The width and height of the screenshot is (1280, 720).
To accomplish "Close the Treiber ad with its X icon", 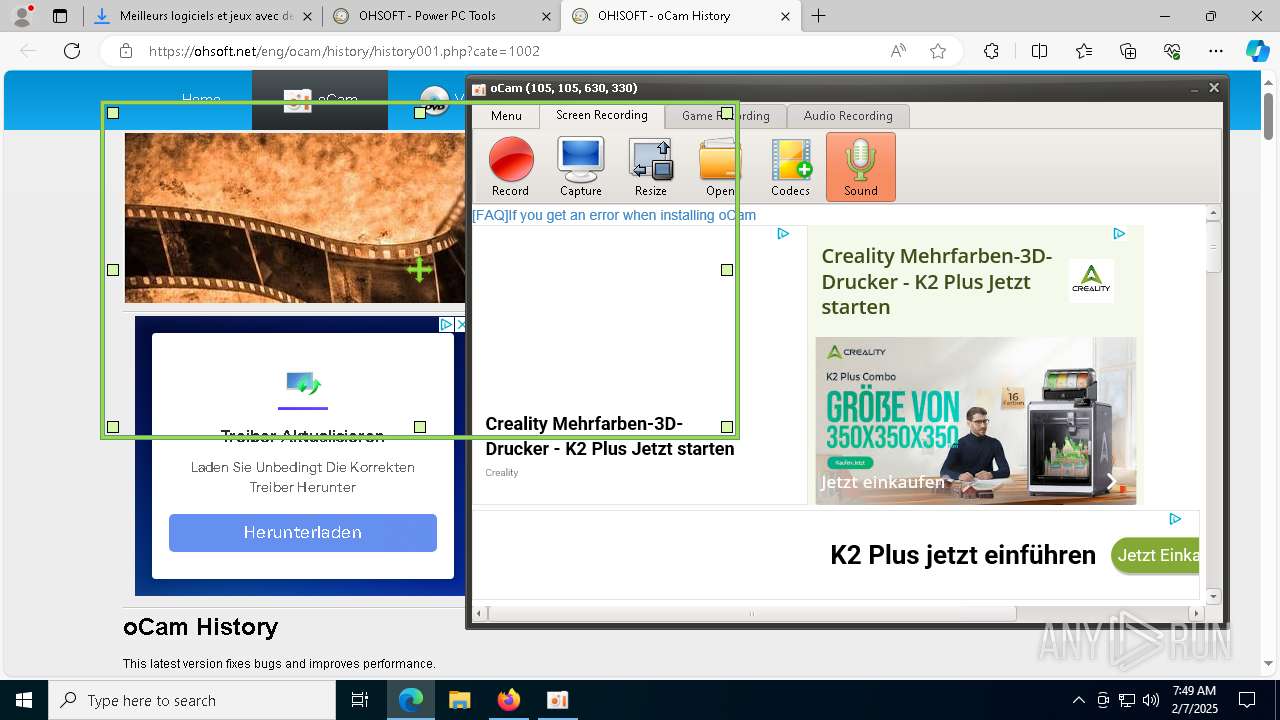I will [461, 324].
